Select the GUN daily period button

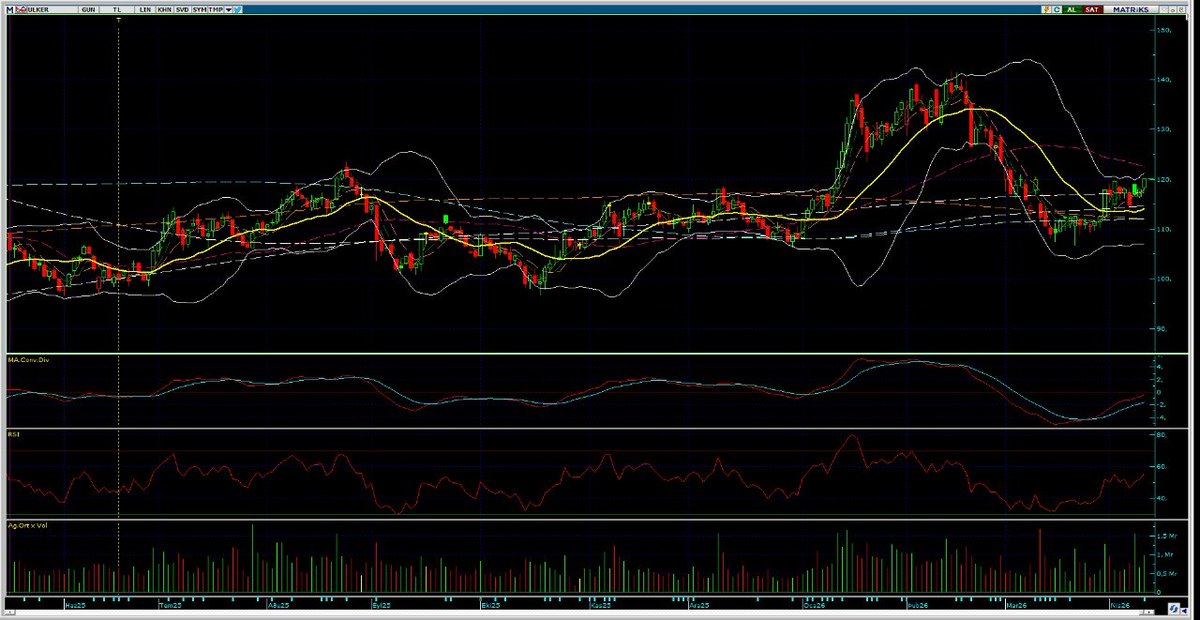click(x=89, y=10)
